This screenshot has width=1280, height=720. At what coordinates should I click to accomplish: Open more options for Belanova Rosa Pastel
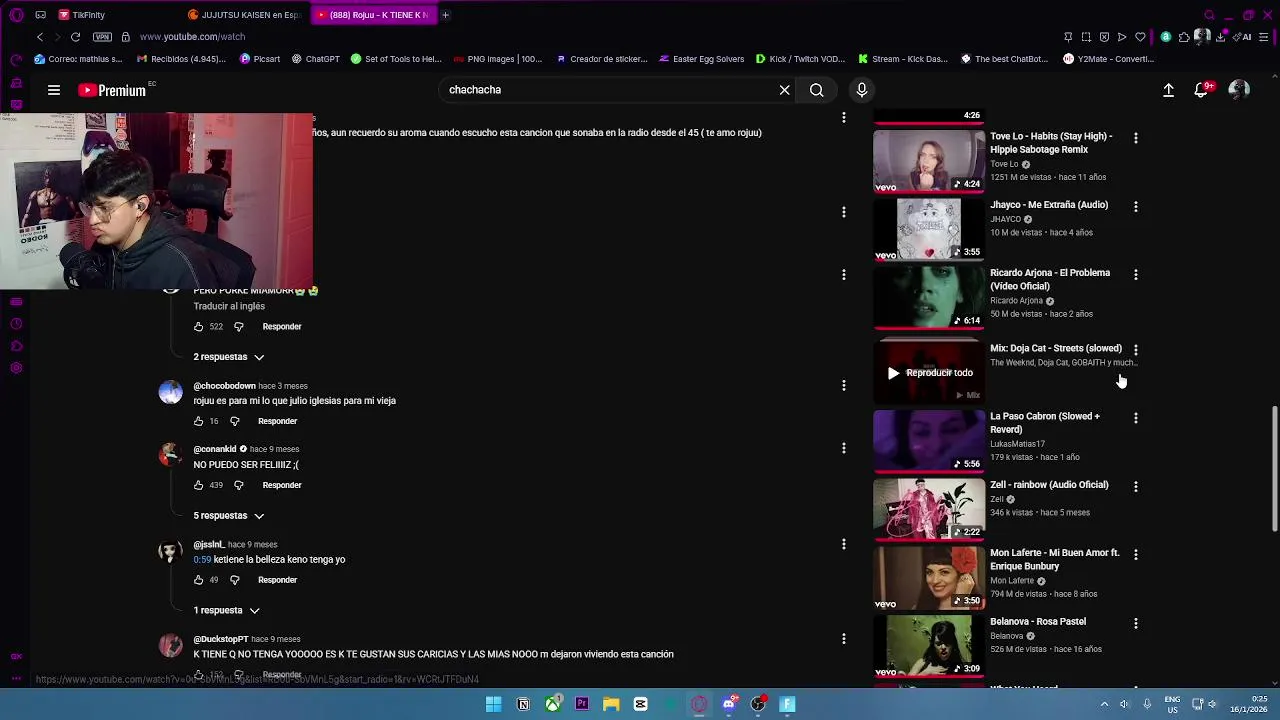click(1135, 623)
